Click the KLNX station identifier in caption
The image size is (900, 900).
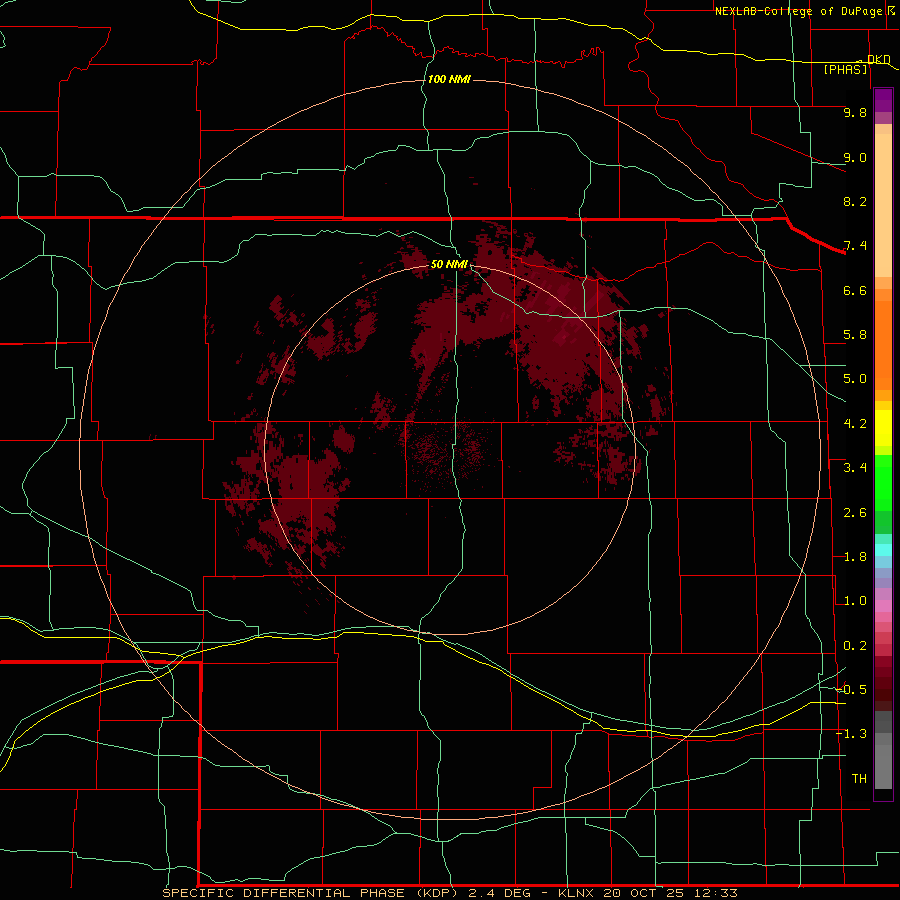(x=576, y=893)
